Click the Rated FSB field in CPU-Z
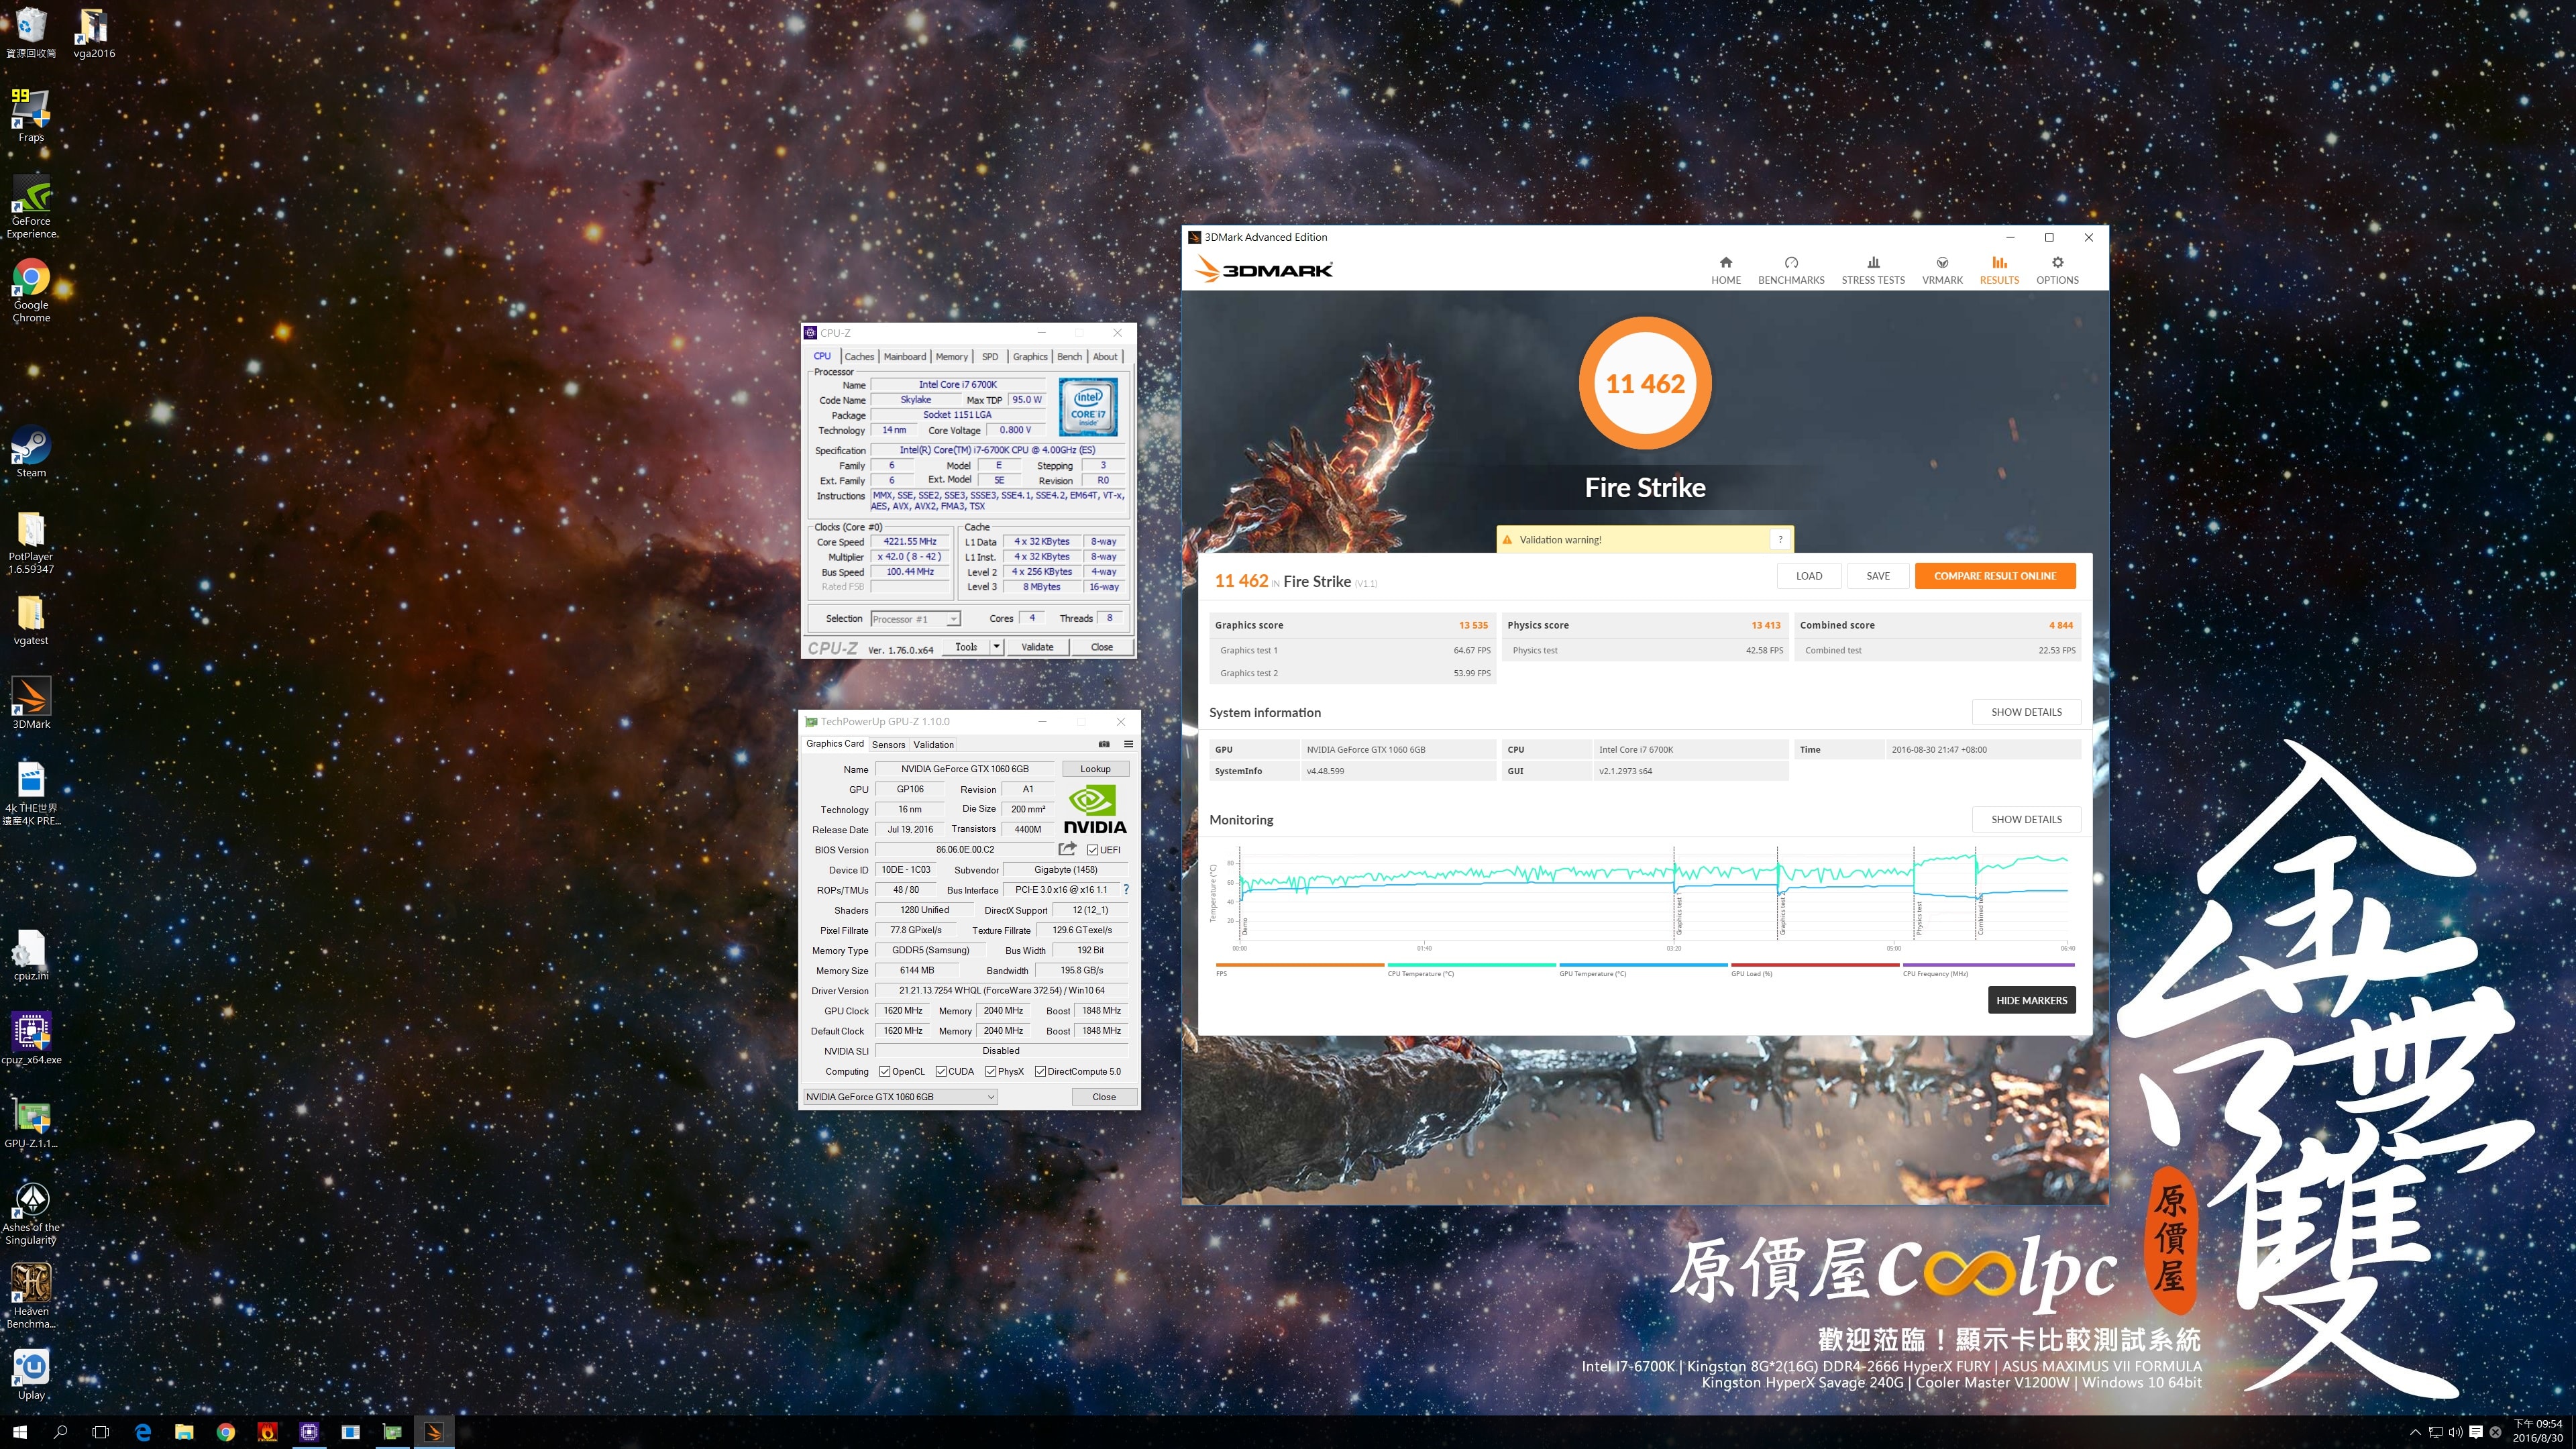This screenshot has width=2576, height=1449. pos(909,587)
